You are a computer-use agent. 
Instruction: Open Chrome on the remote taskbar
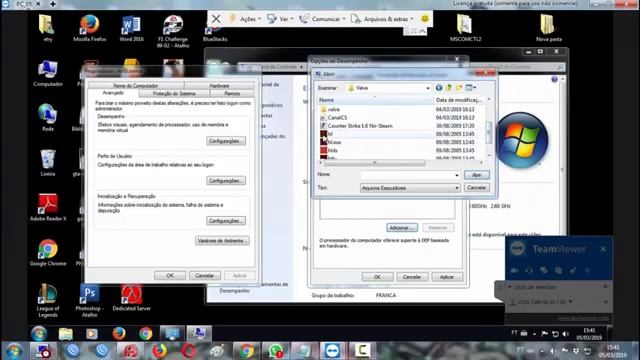coord(145,333)
